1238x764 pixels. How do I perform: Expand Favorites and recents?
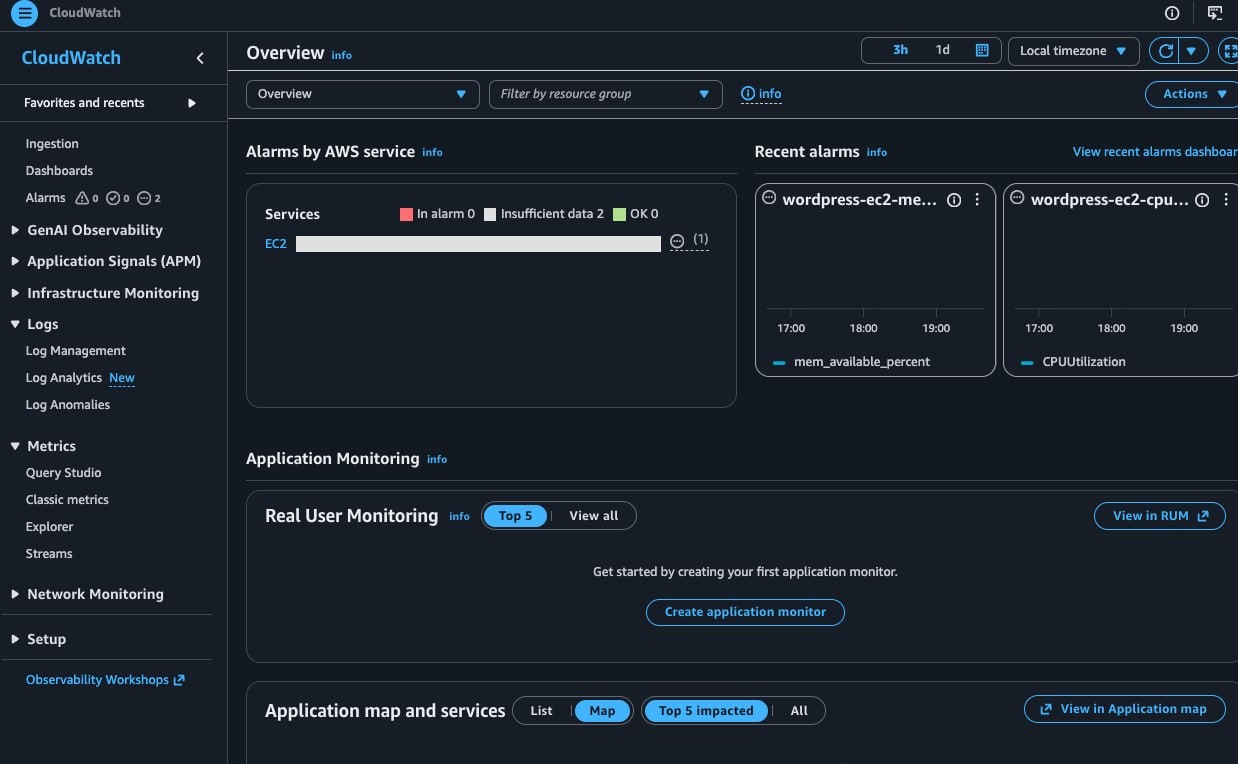pos(110,103)
